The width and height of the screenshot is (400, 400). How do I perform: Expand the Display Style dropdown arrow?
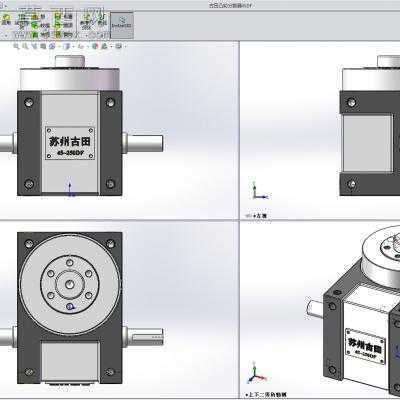pyautogui.click(x=73, y=46)
